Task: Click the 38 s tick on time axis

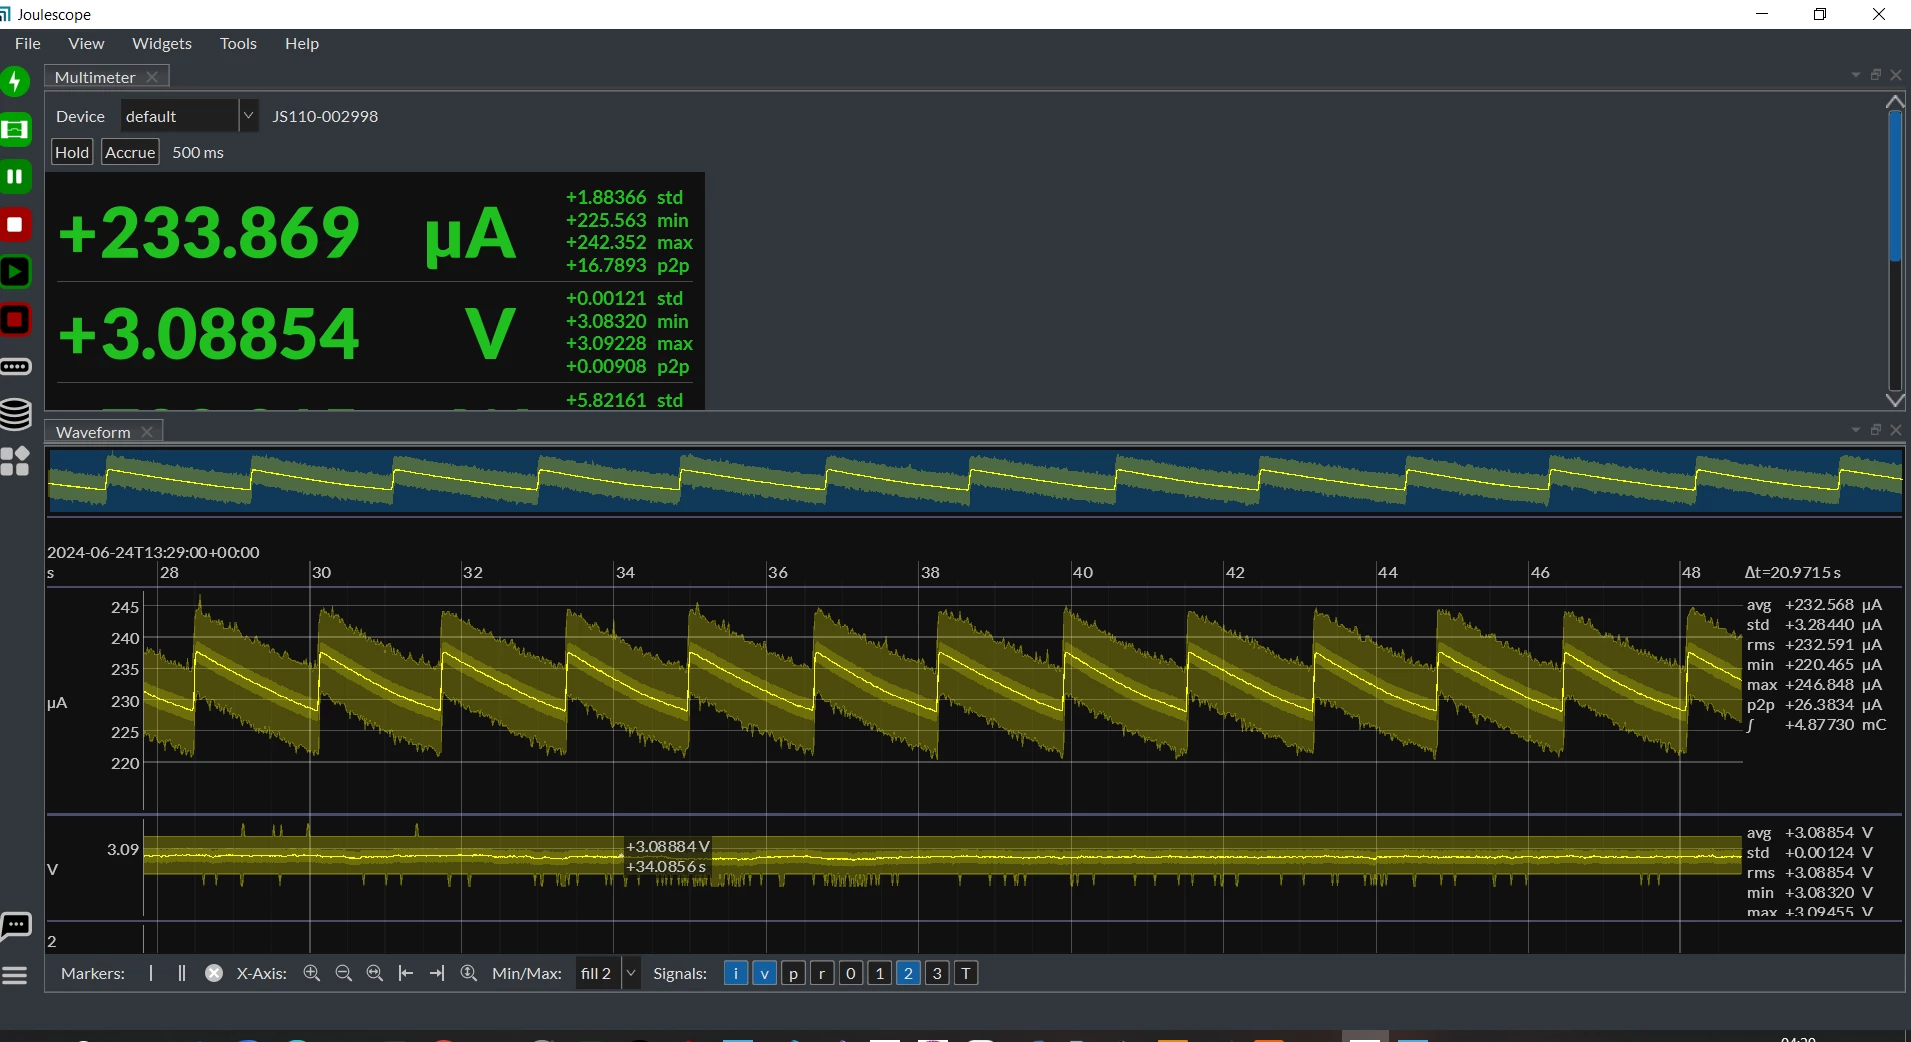Action: (x=931, y=572)
